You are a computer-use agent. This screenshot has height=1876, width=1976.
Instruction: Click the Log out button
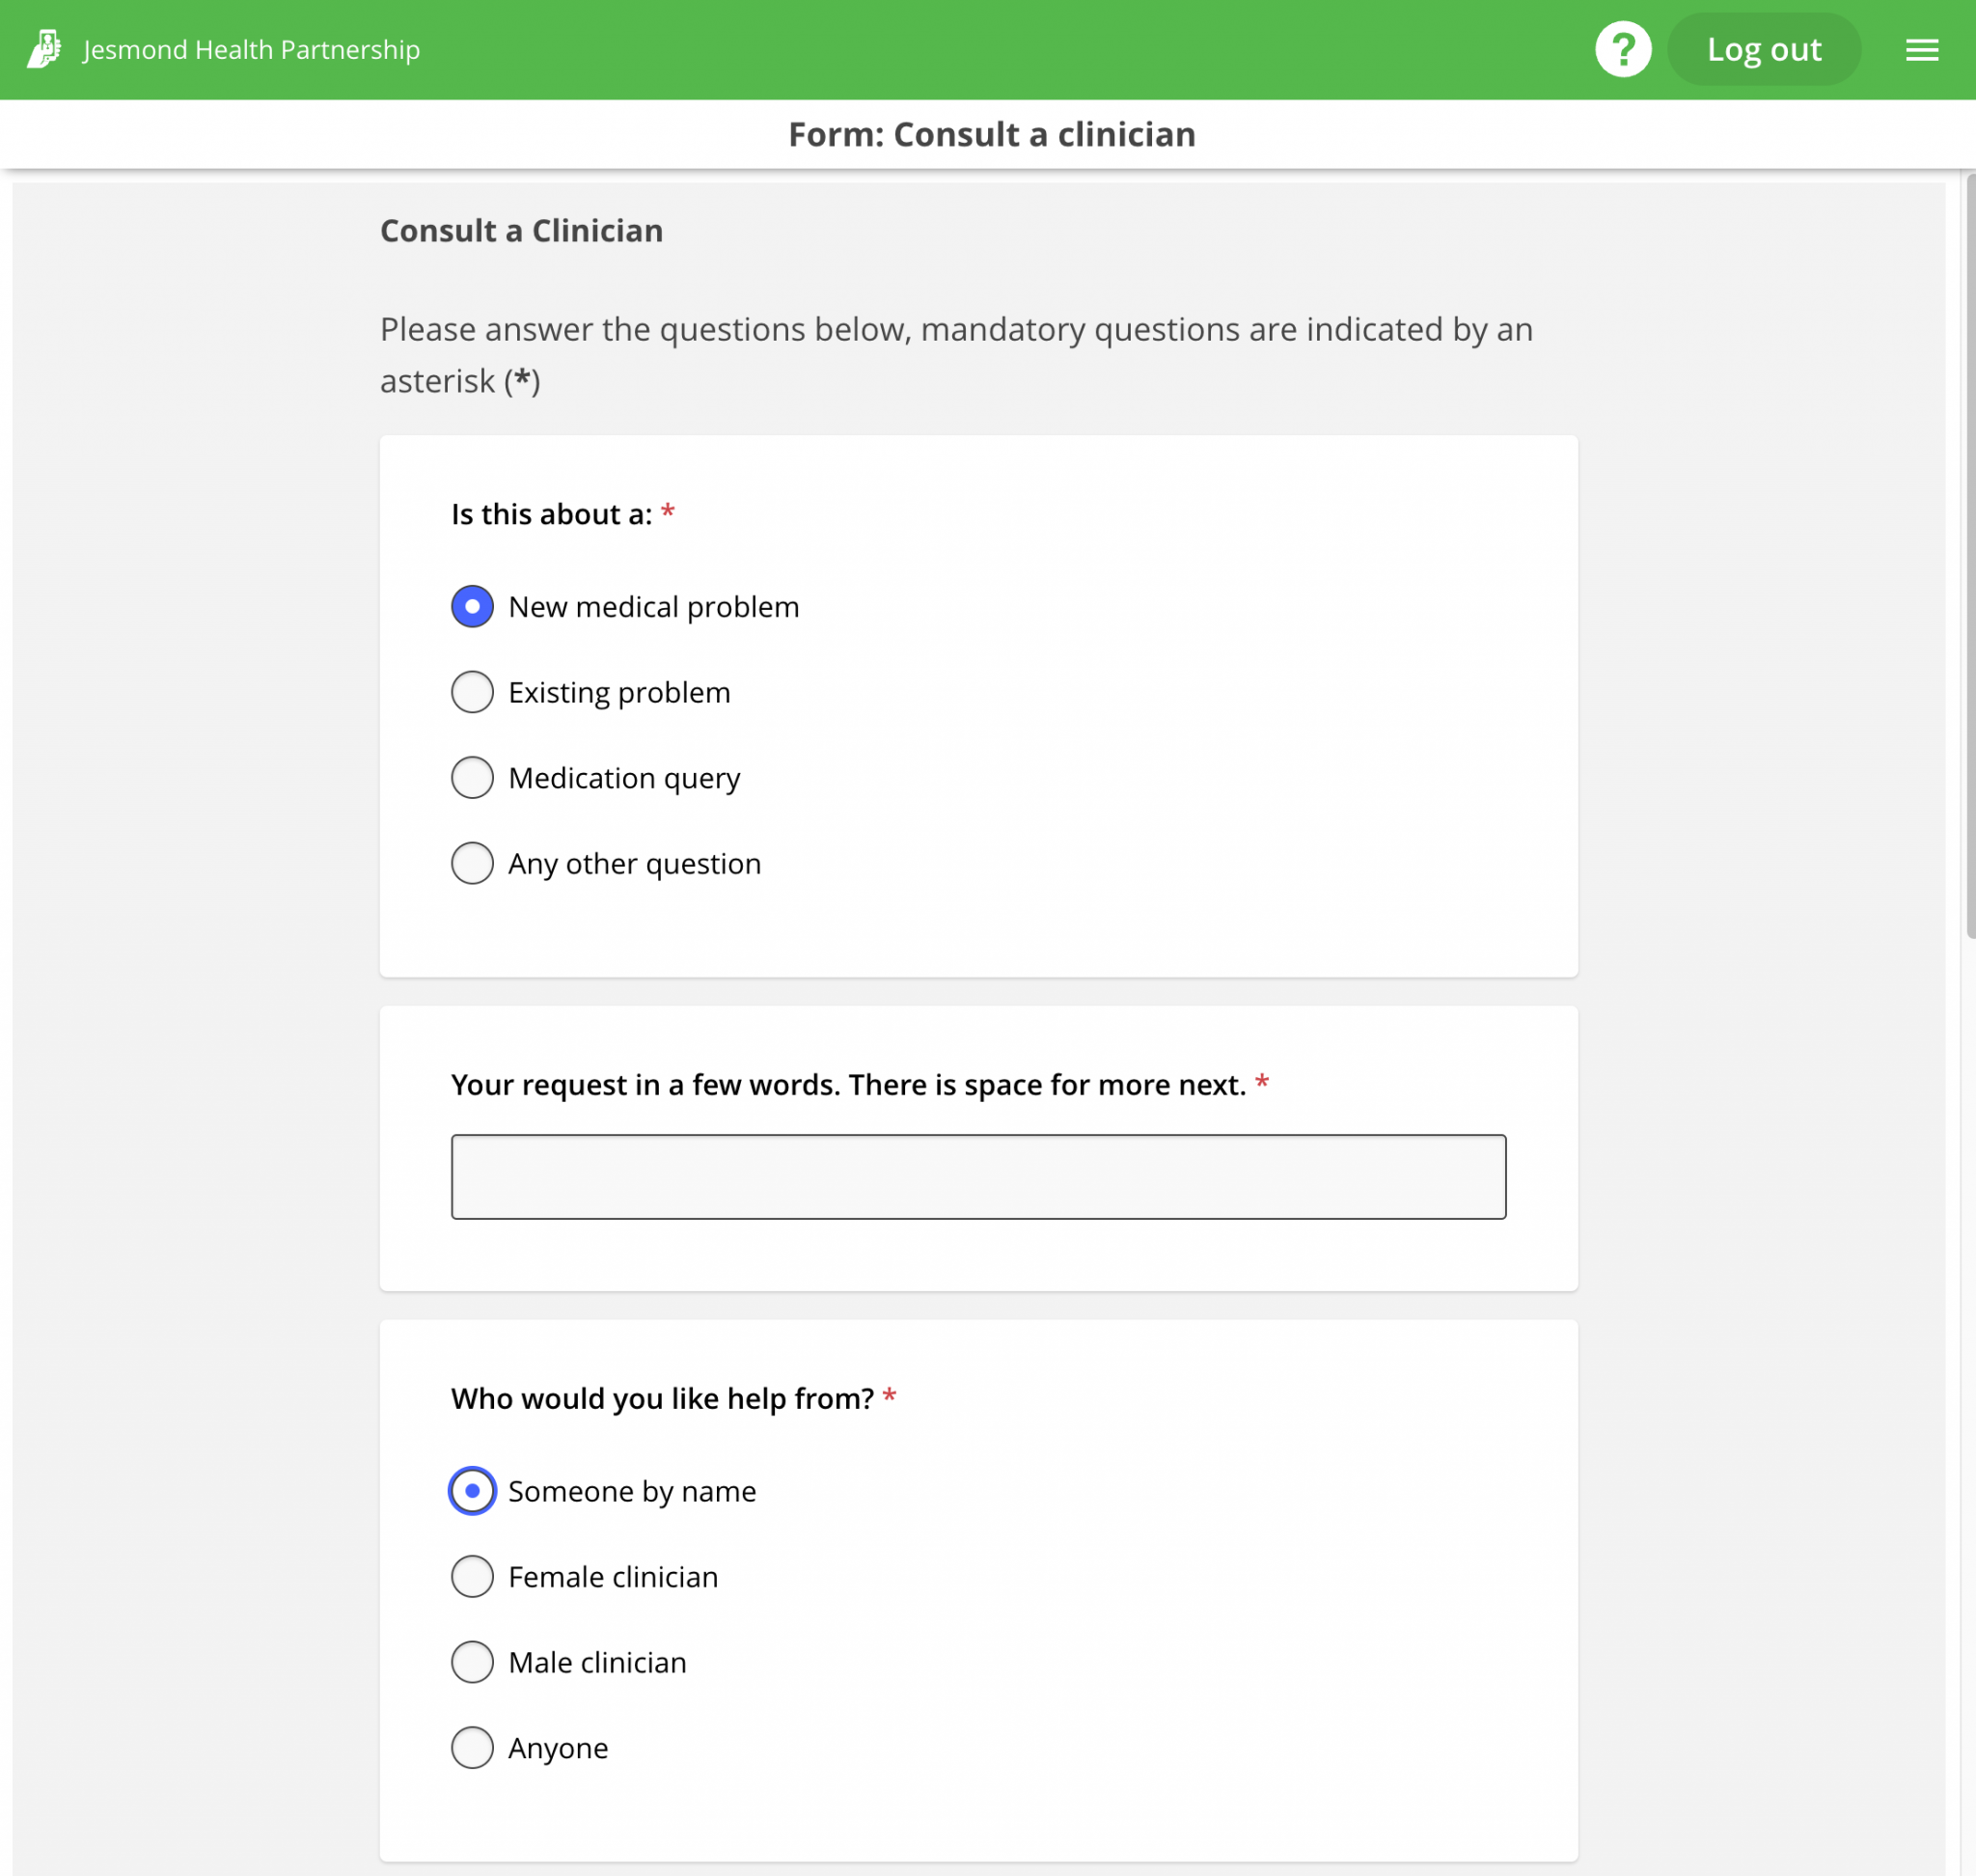[1764, 48]
